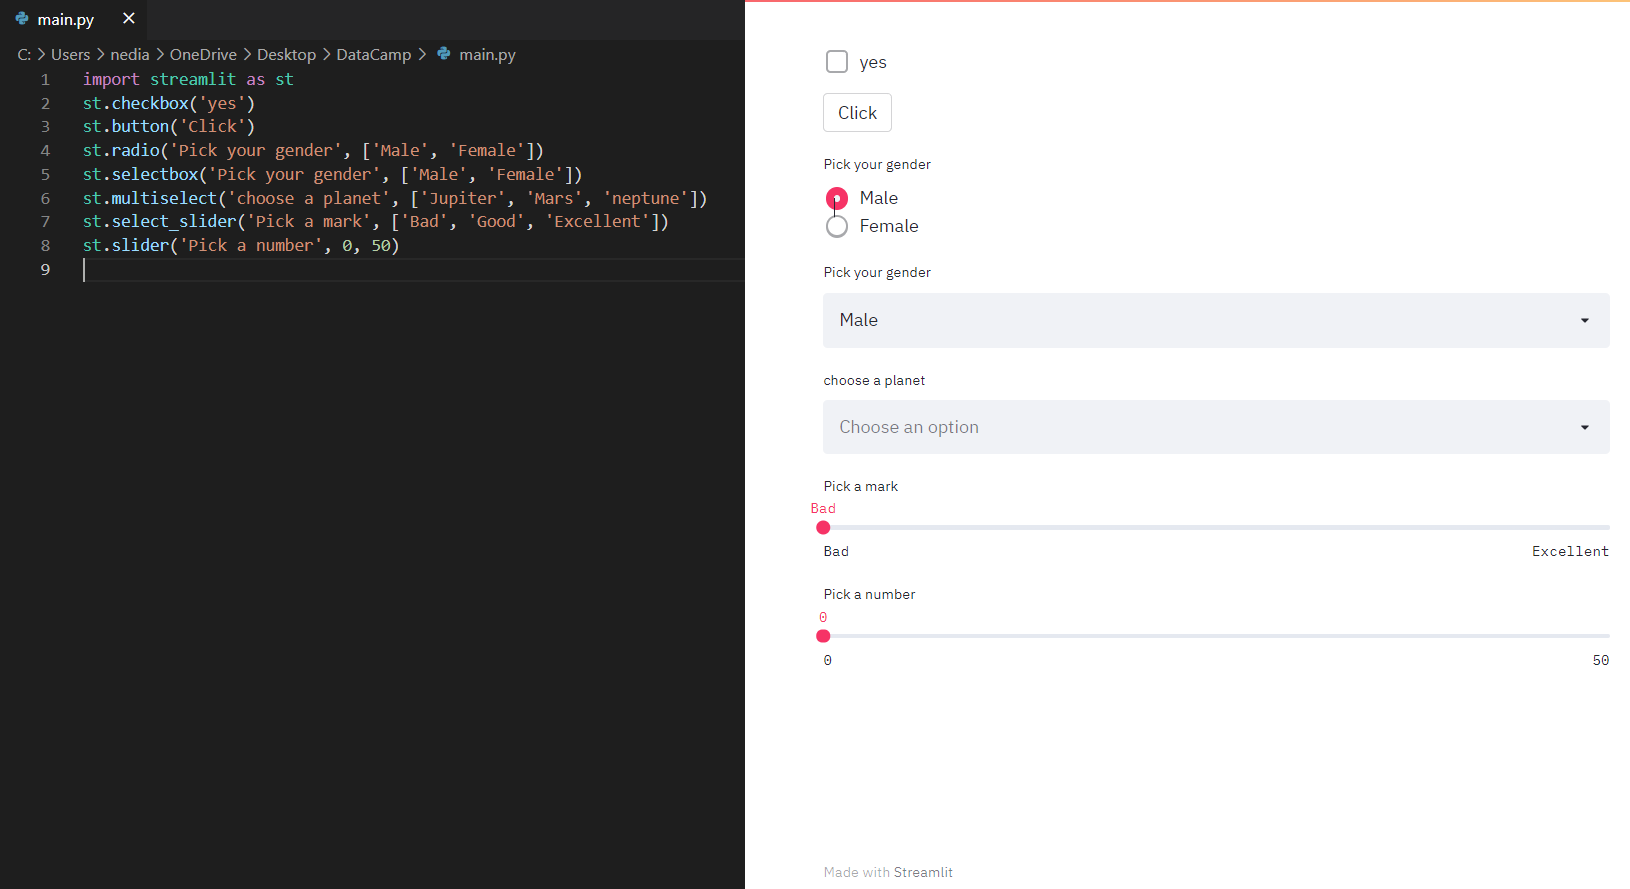Open the Users breadcrumb folder
The image size is (1630, 889).
[x=71, y=55]
